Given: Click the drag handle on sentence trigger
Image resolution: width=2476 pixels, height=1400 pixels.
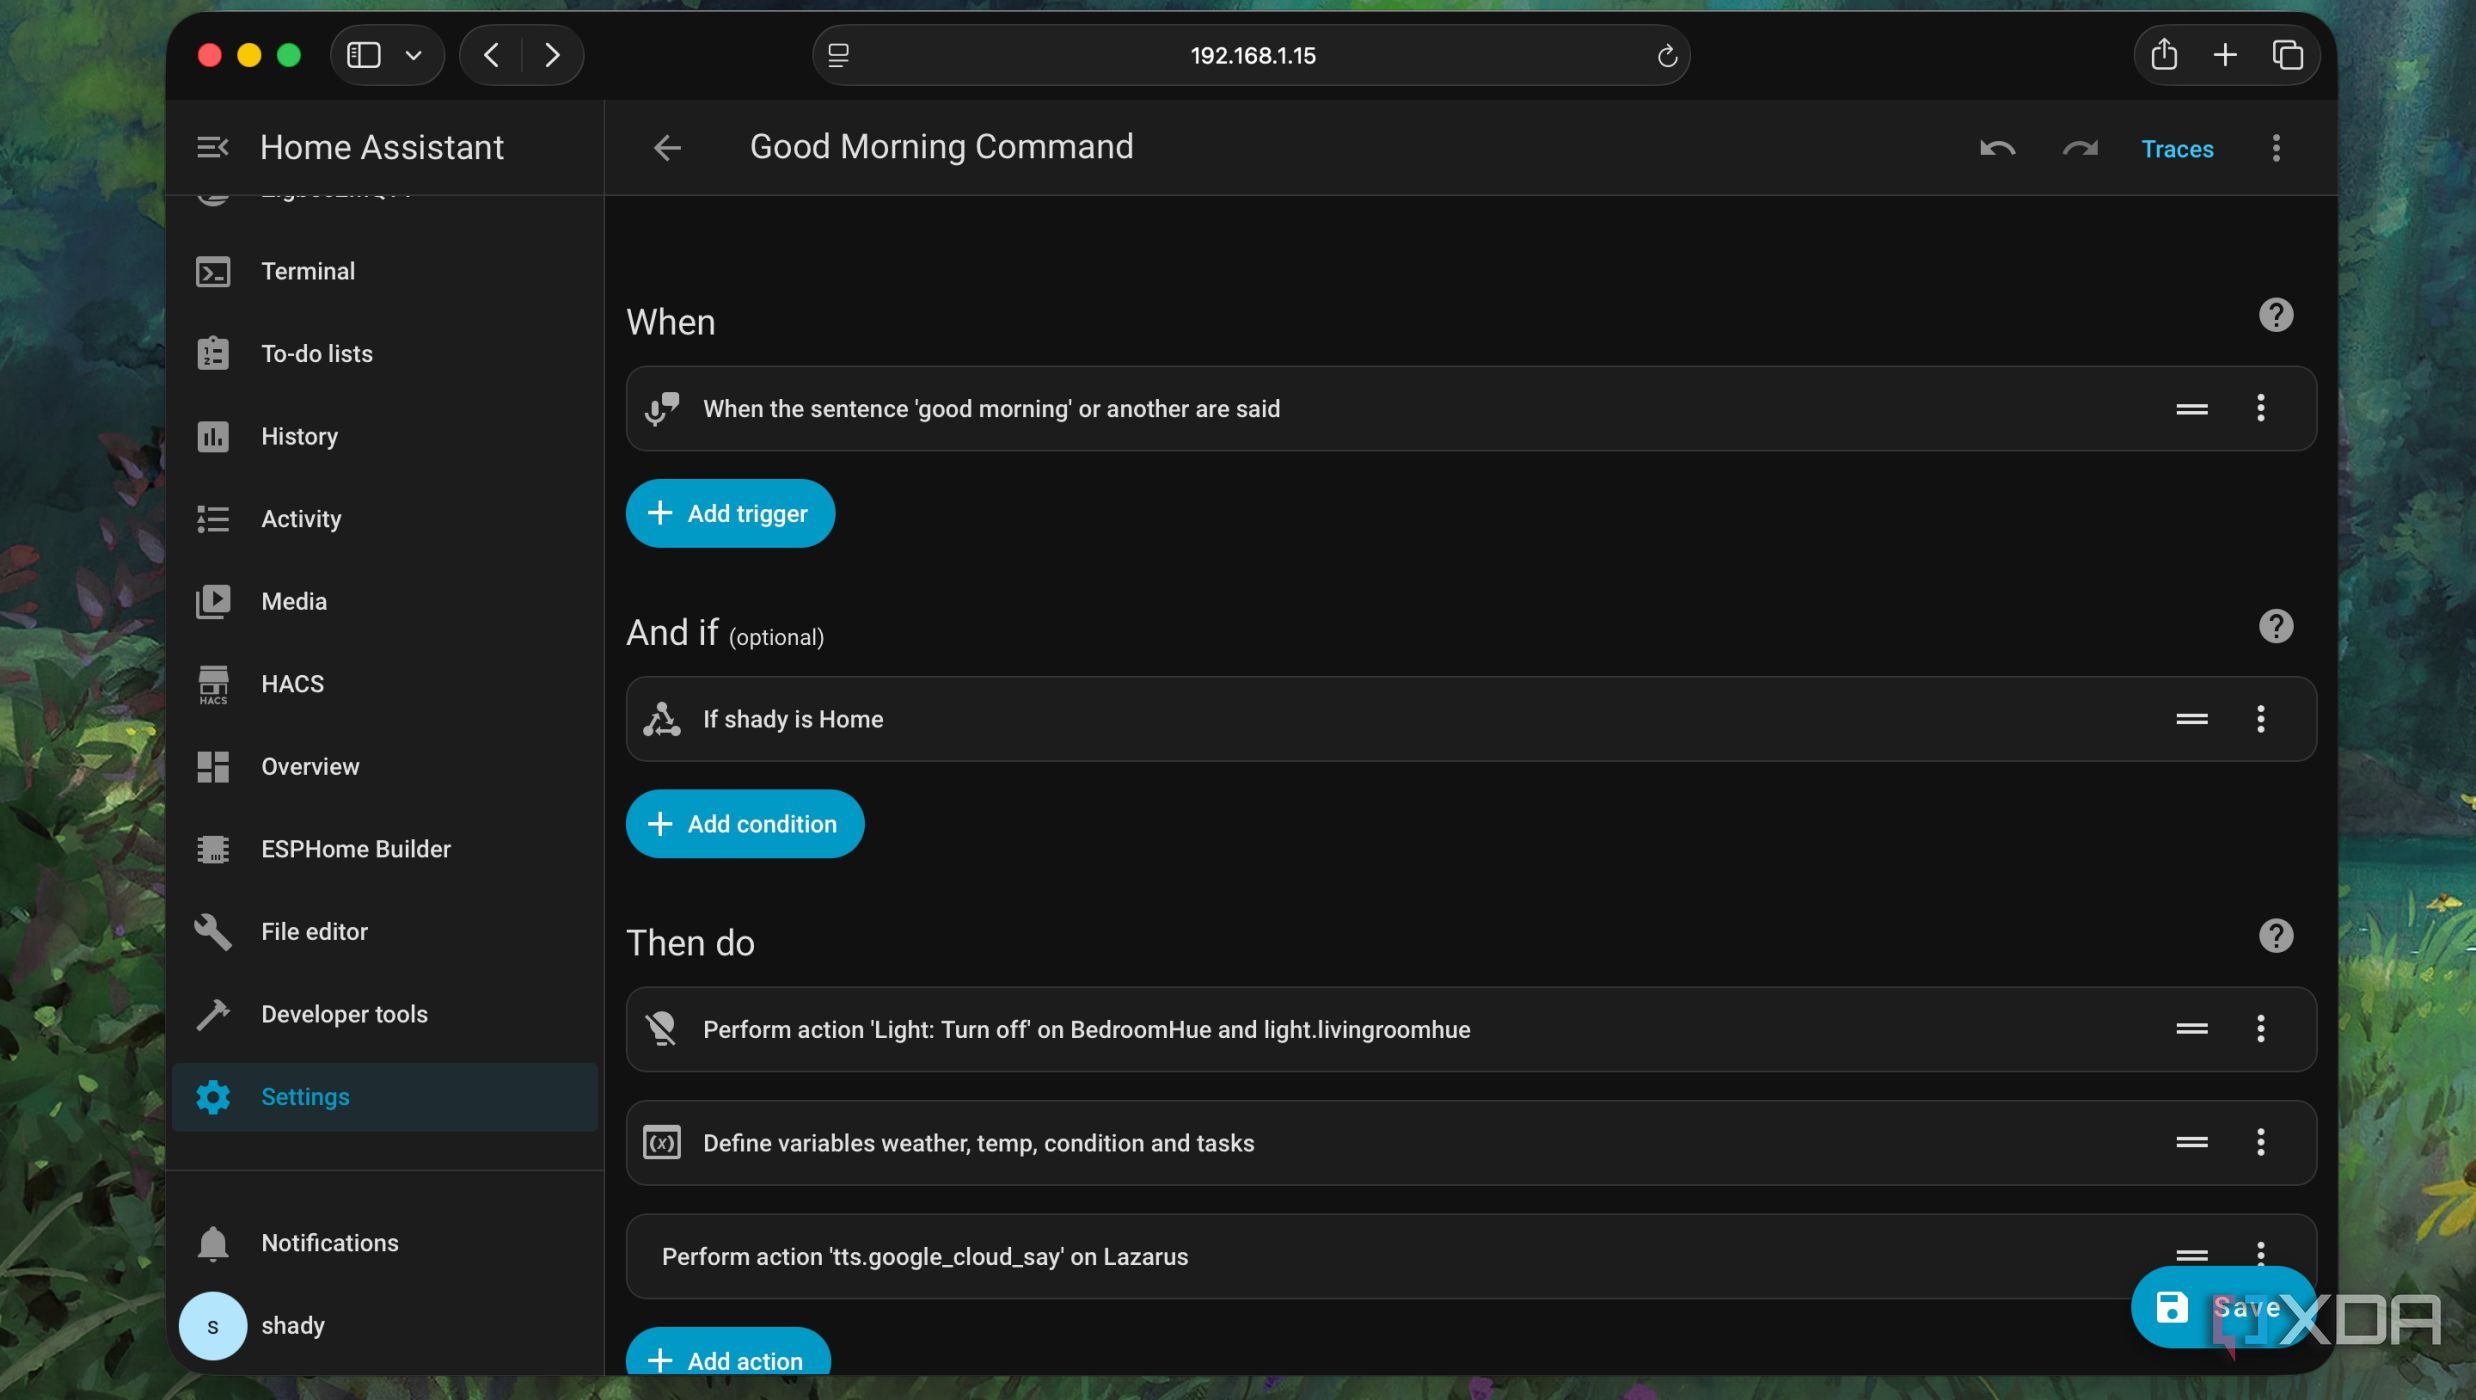Looking at the screenshot, I should point(2192,409).
